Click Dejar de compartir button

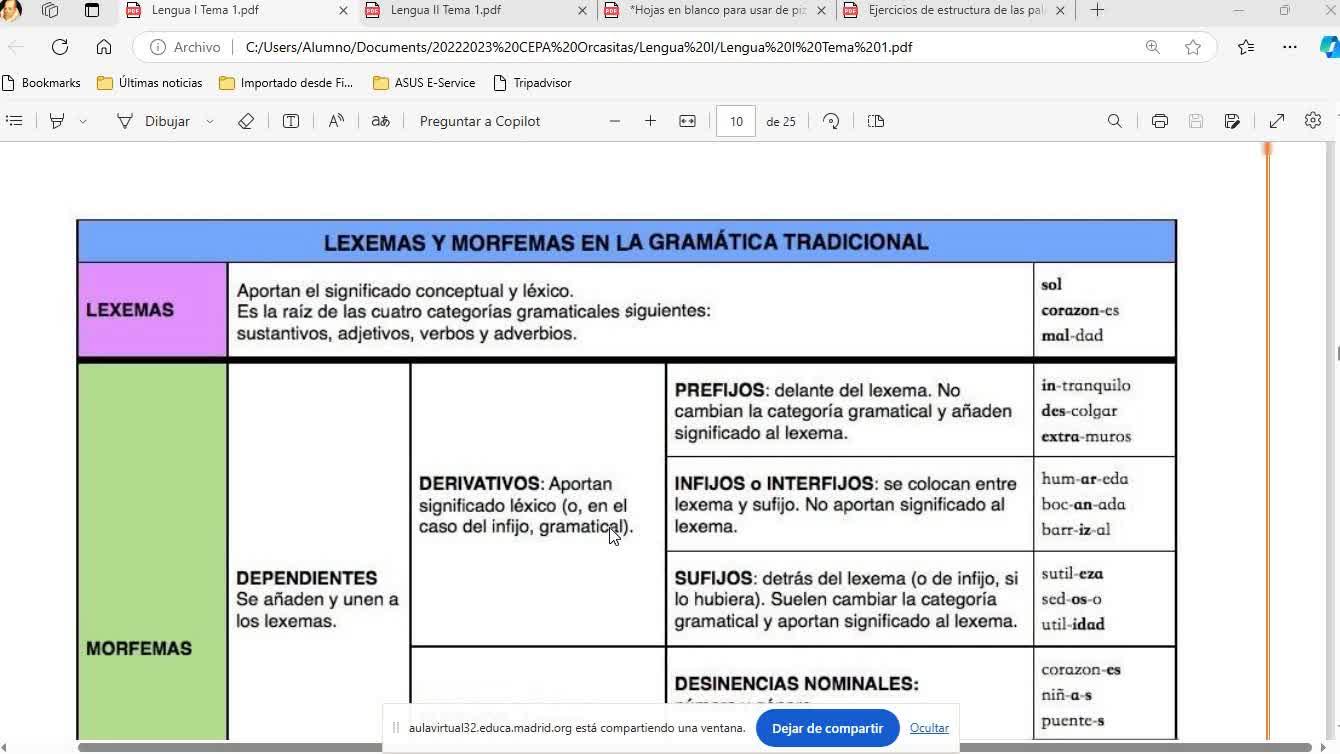click(827, 728)
